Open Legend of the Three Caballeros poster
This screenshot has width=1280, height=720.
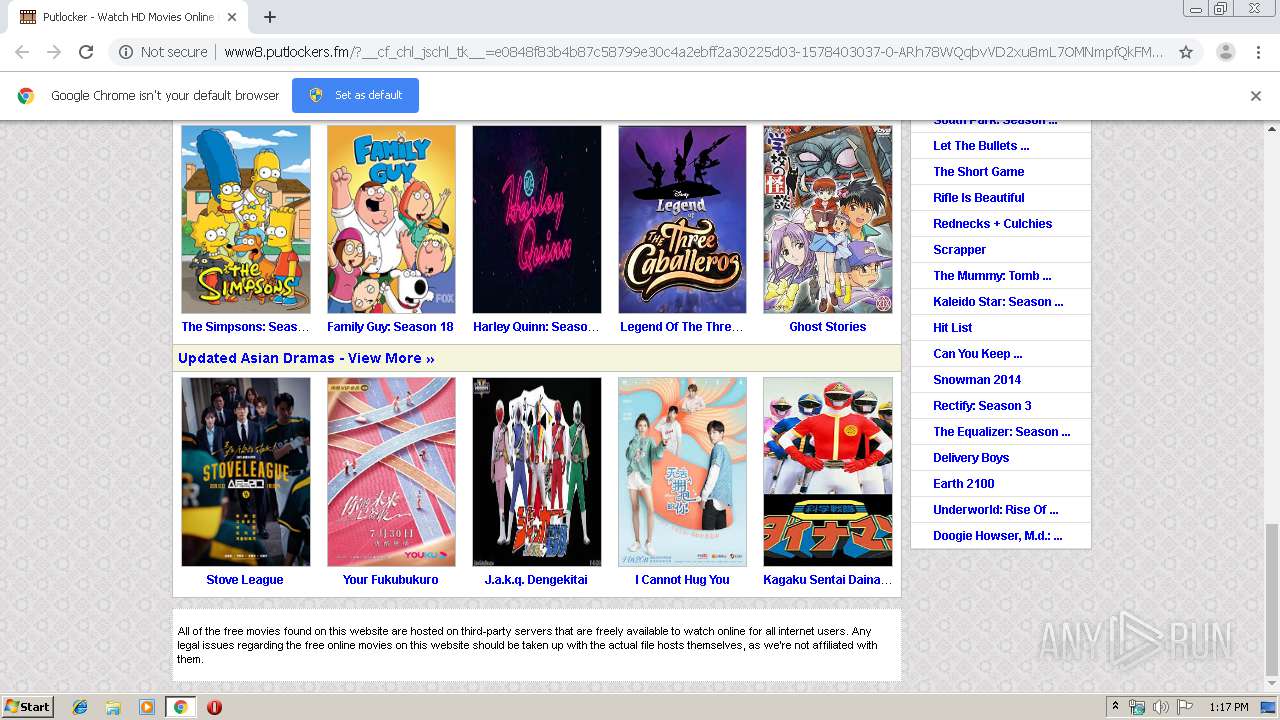tap(682, 219)
